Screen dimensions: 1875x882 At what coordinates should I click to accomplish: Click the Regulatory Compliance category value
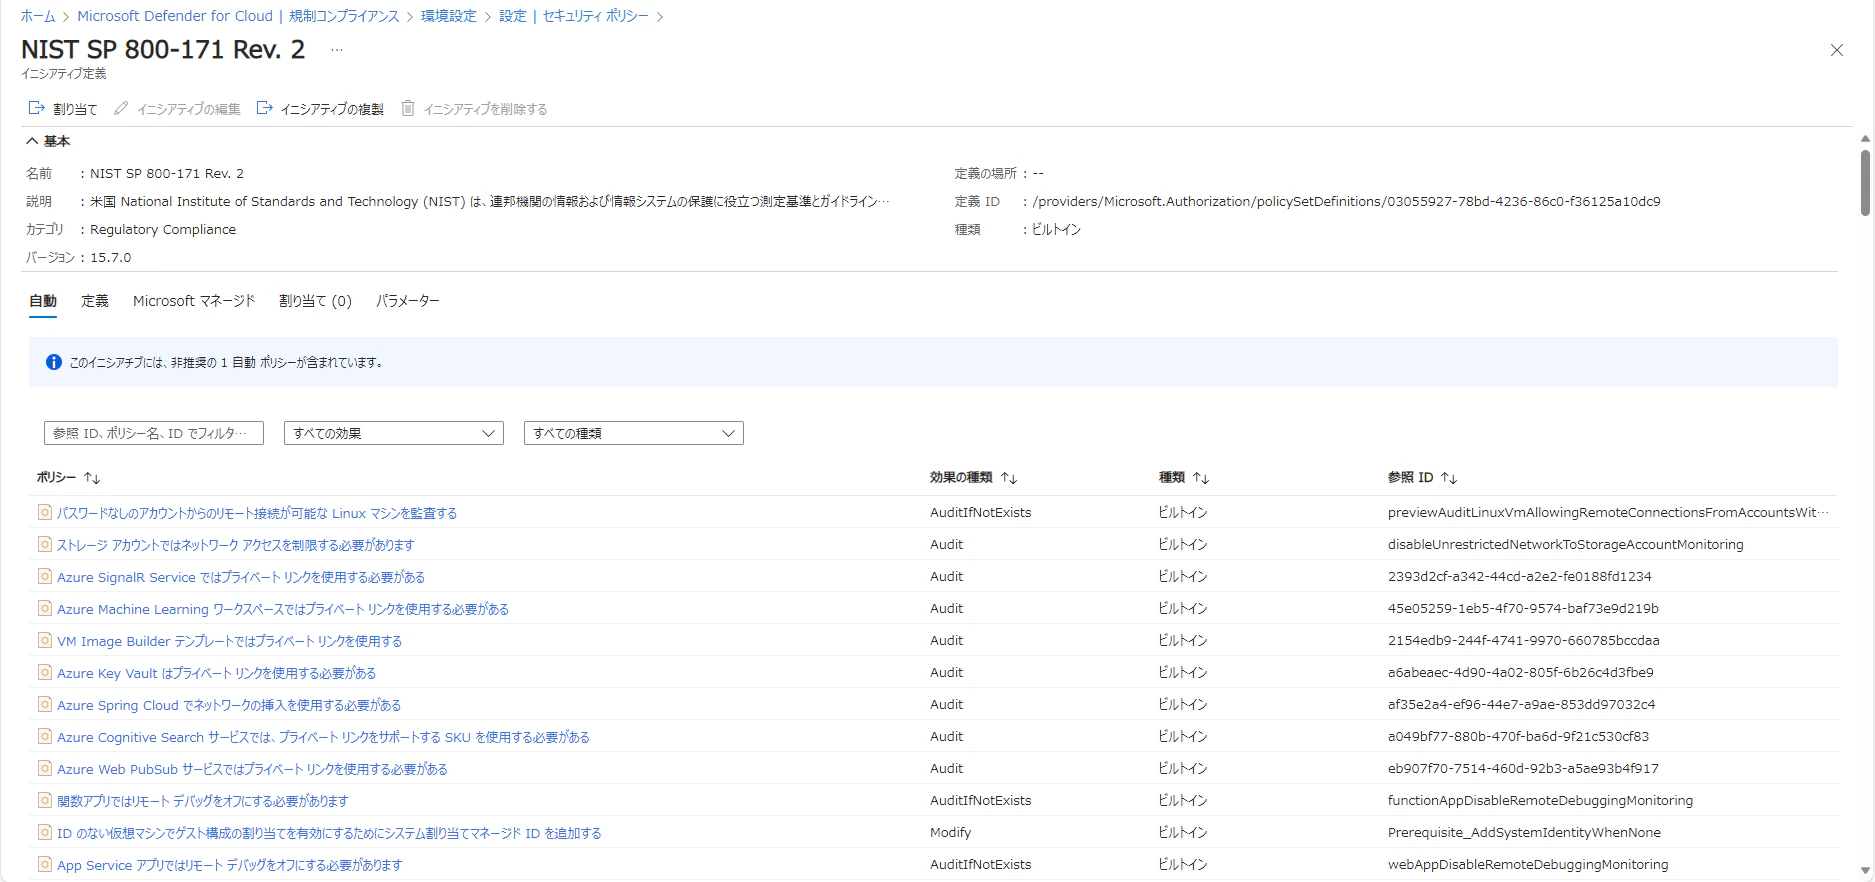click(163, 229)
